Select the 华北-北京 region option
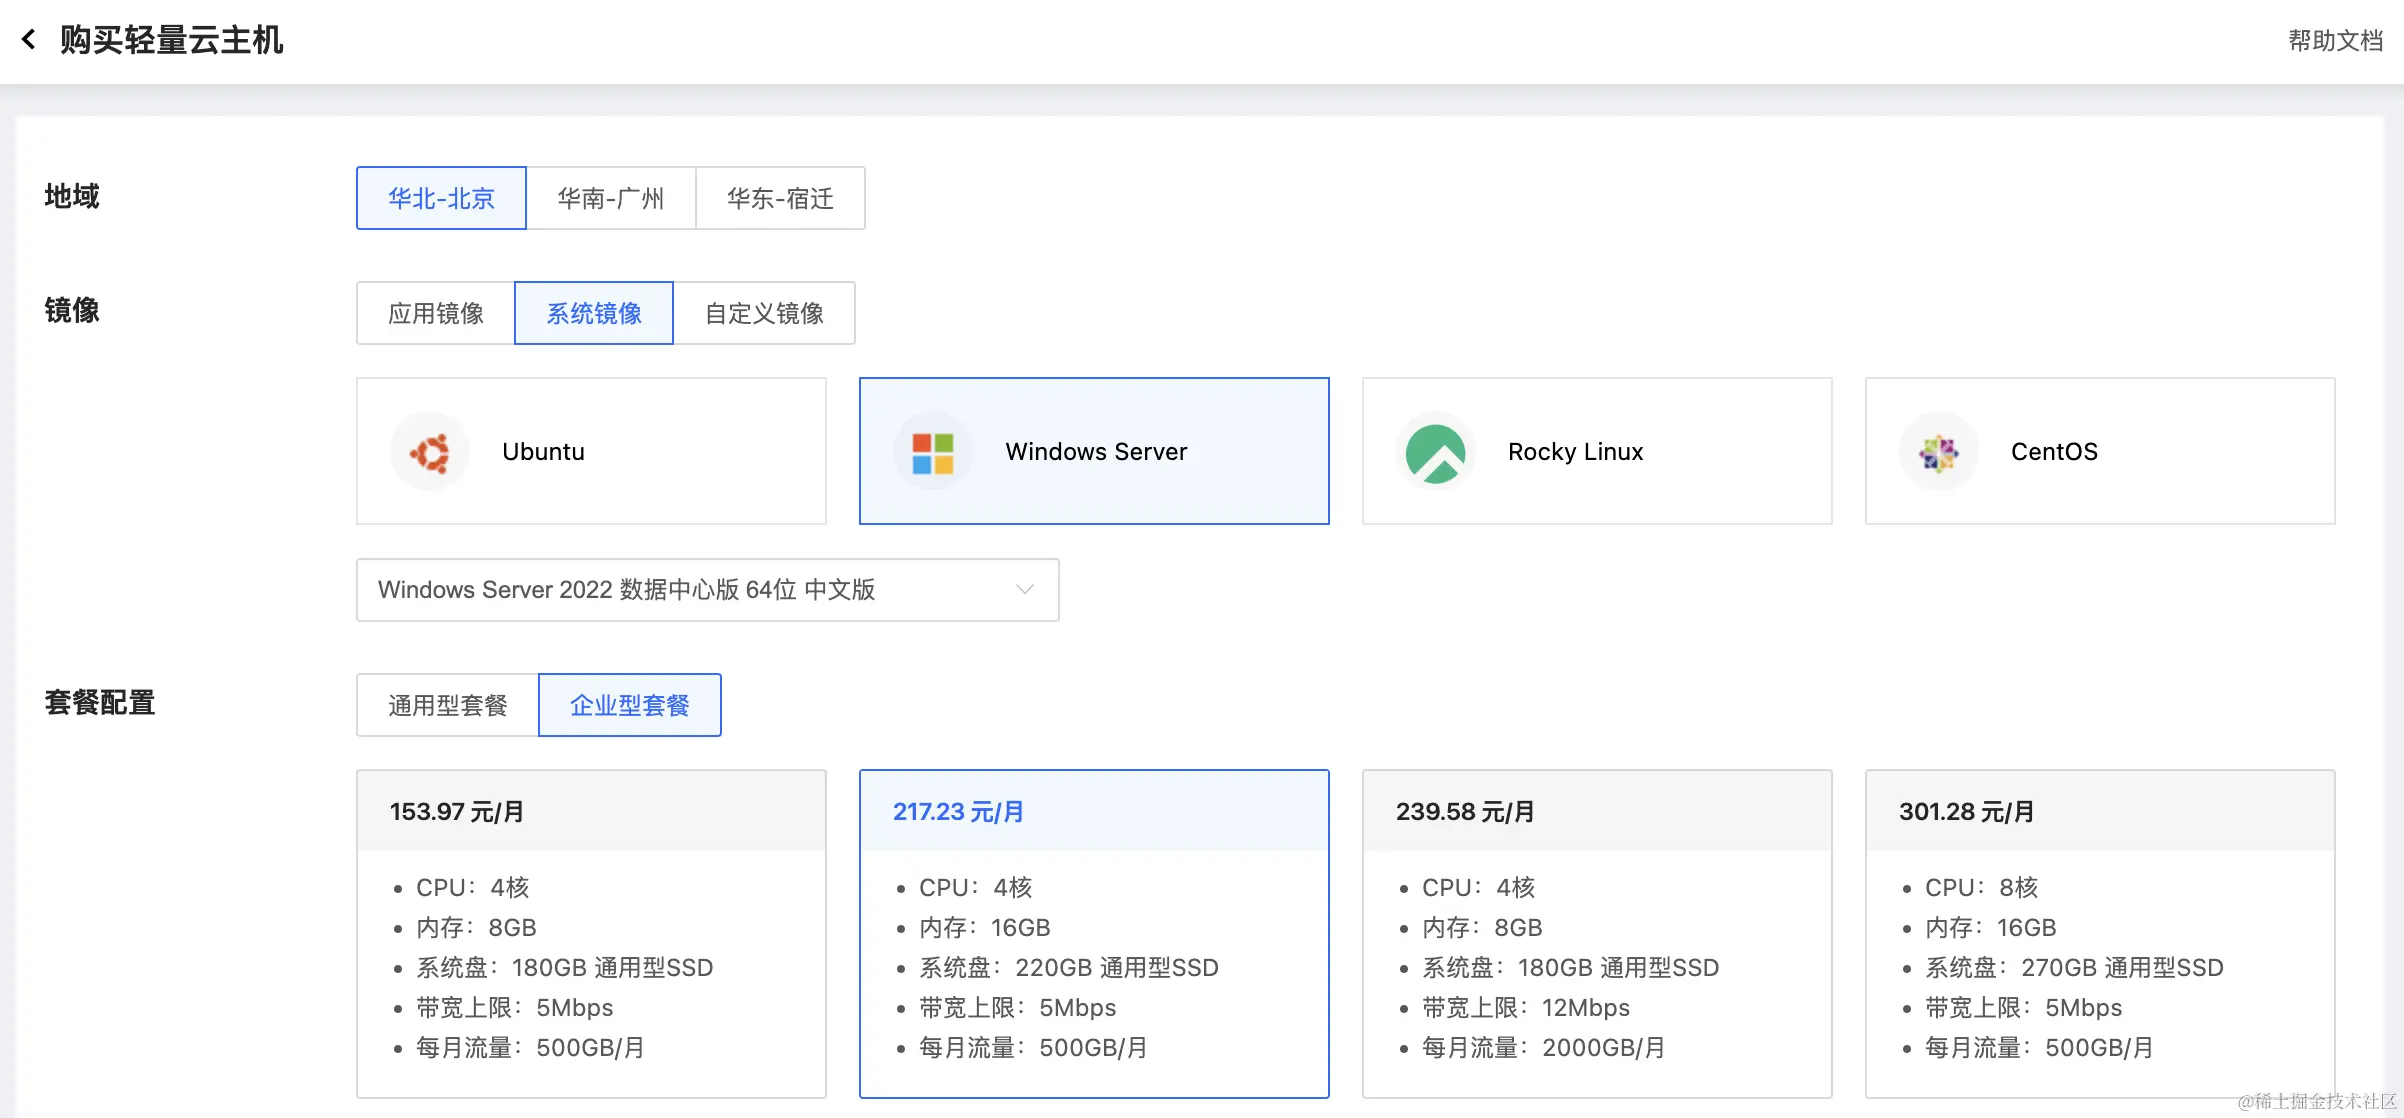 (x=441, y=198)
